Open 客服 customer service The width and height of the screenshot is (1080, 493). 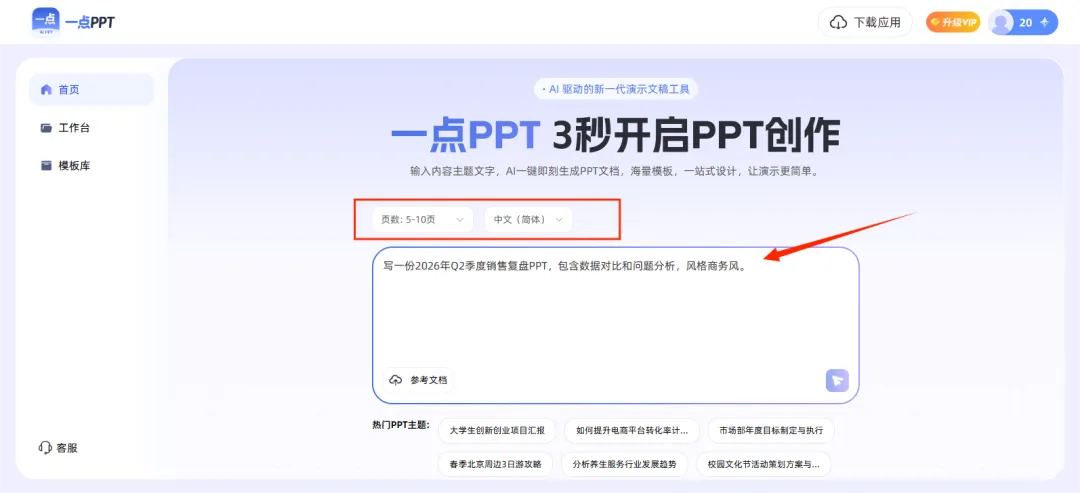point(59,448)
